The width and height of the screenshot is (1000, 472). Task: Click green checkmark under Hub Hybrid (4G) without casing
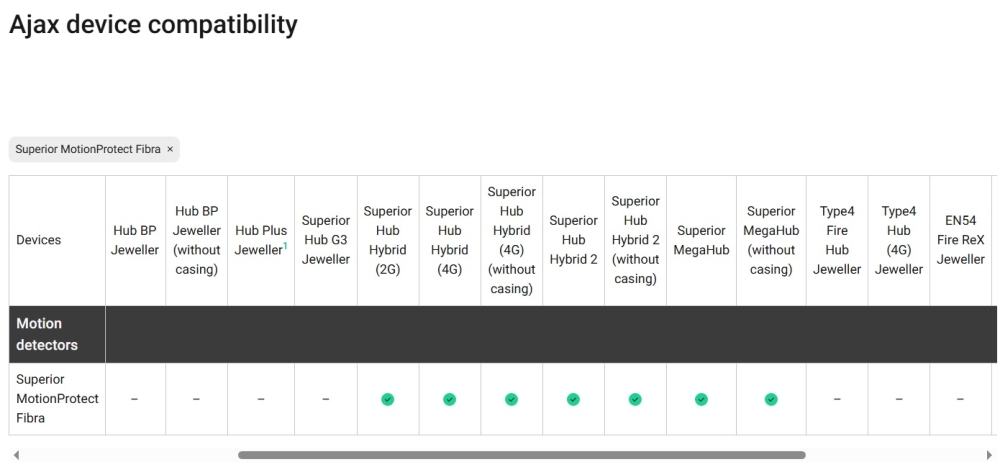click(x=512, y=399)
